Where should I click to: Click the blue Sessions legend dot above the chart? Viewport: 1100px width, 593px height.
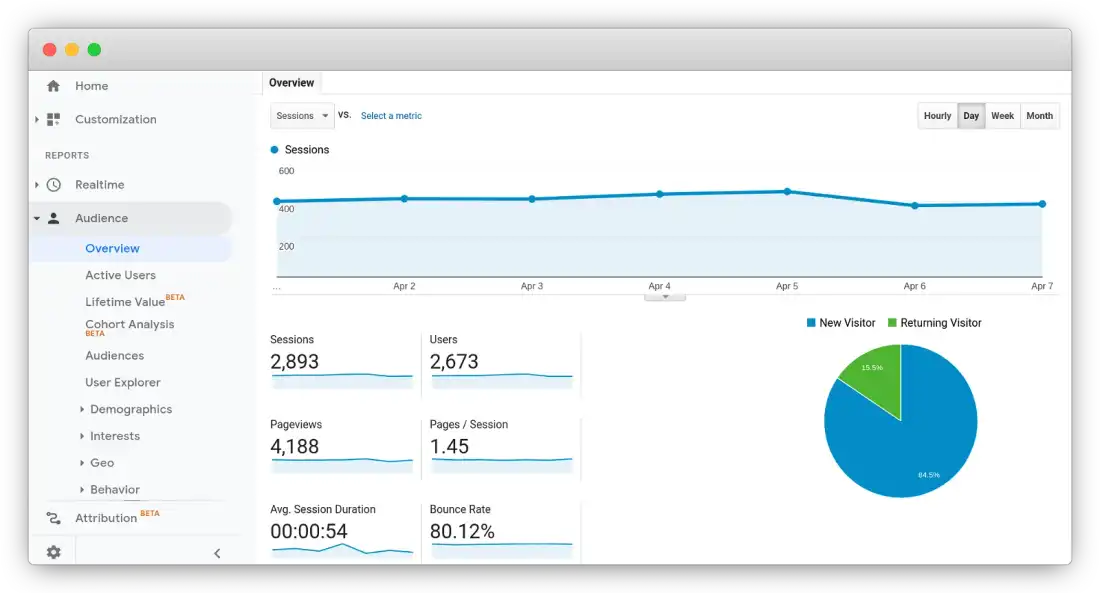click(274, 149)
